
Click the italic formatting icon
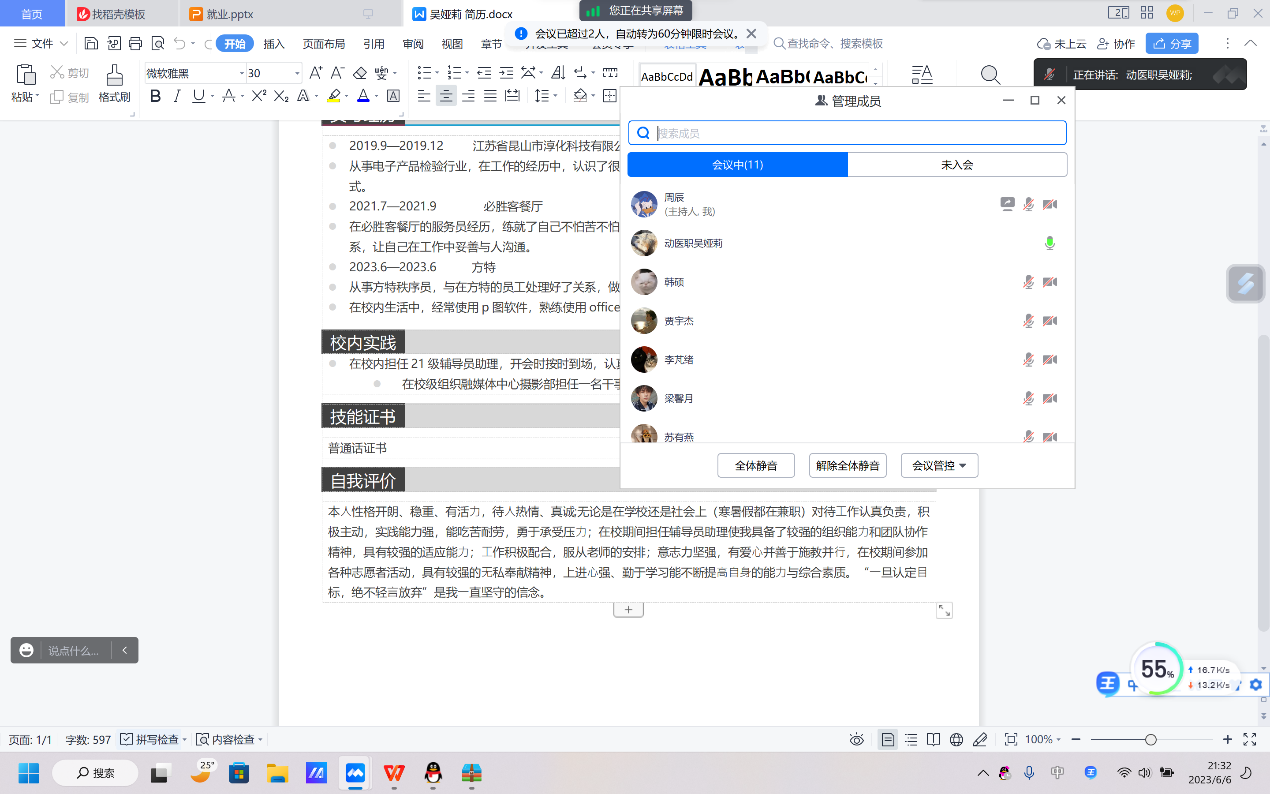tap(177, 96)
